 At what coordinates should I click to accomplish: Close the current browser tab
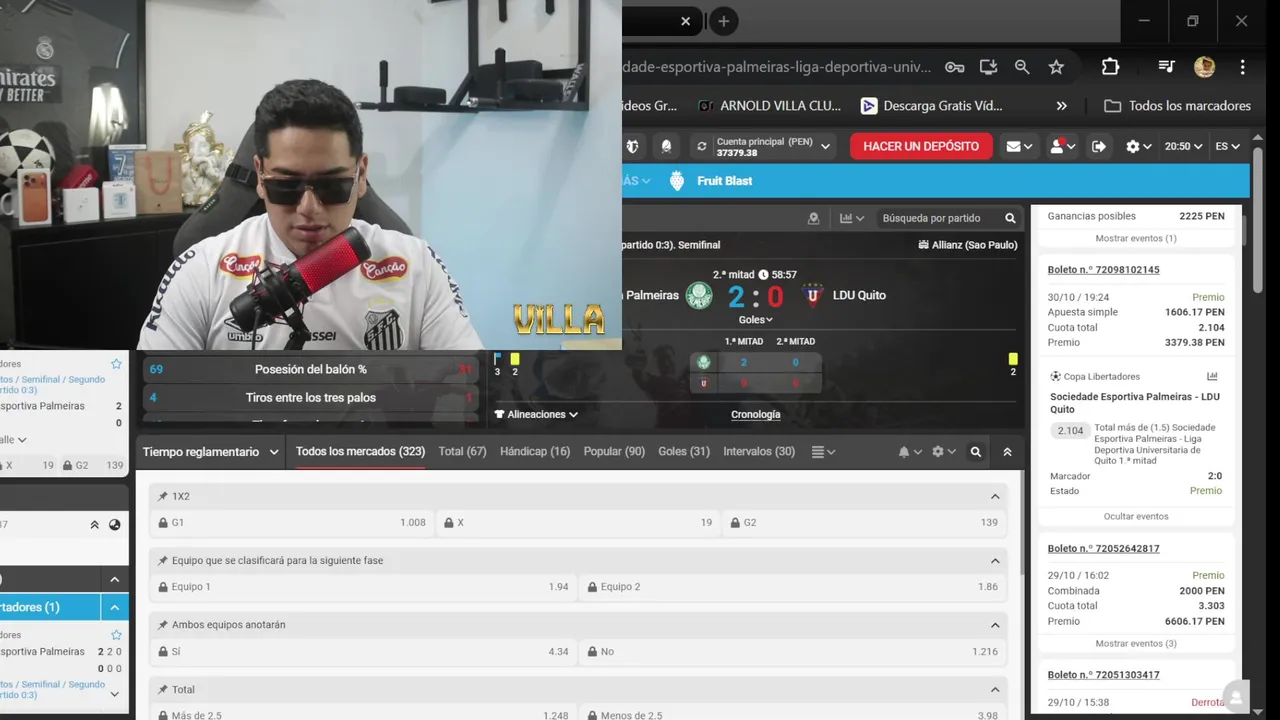point(685,21)
